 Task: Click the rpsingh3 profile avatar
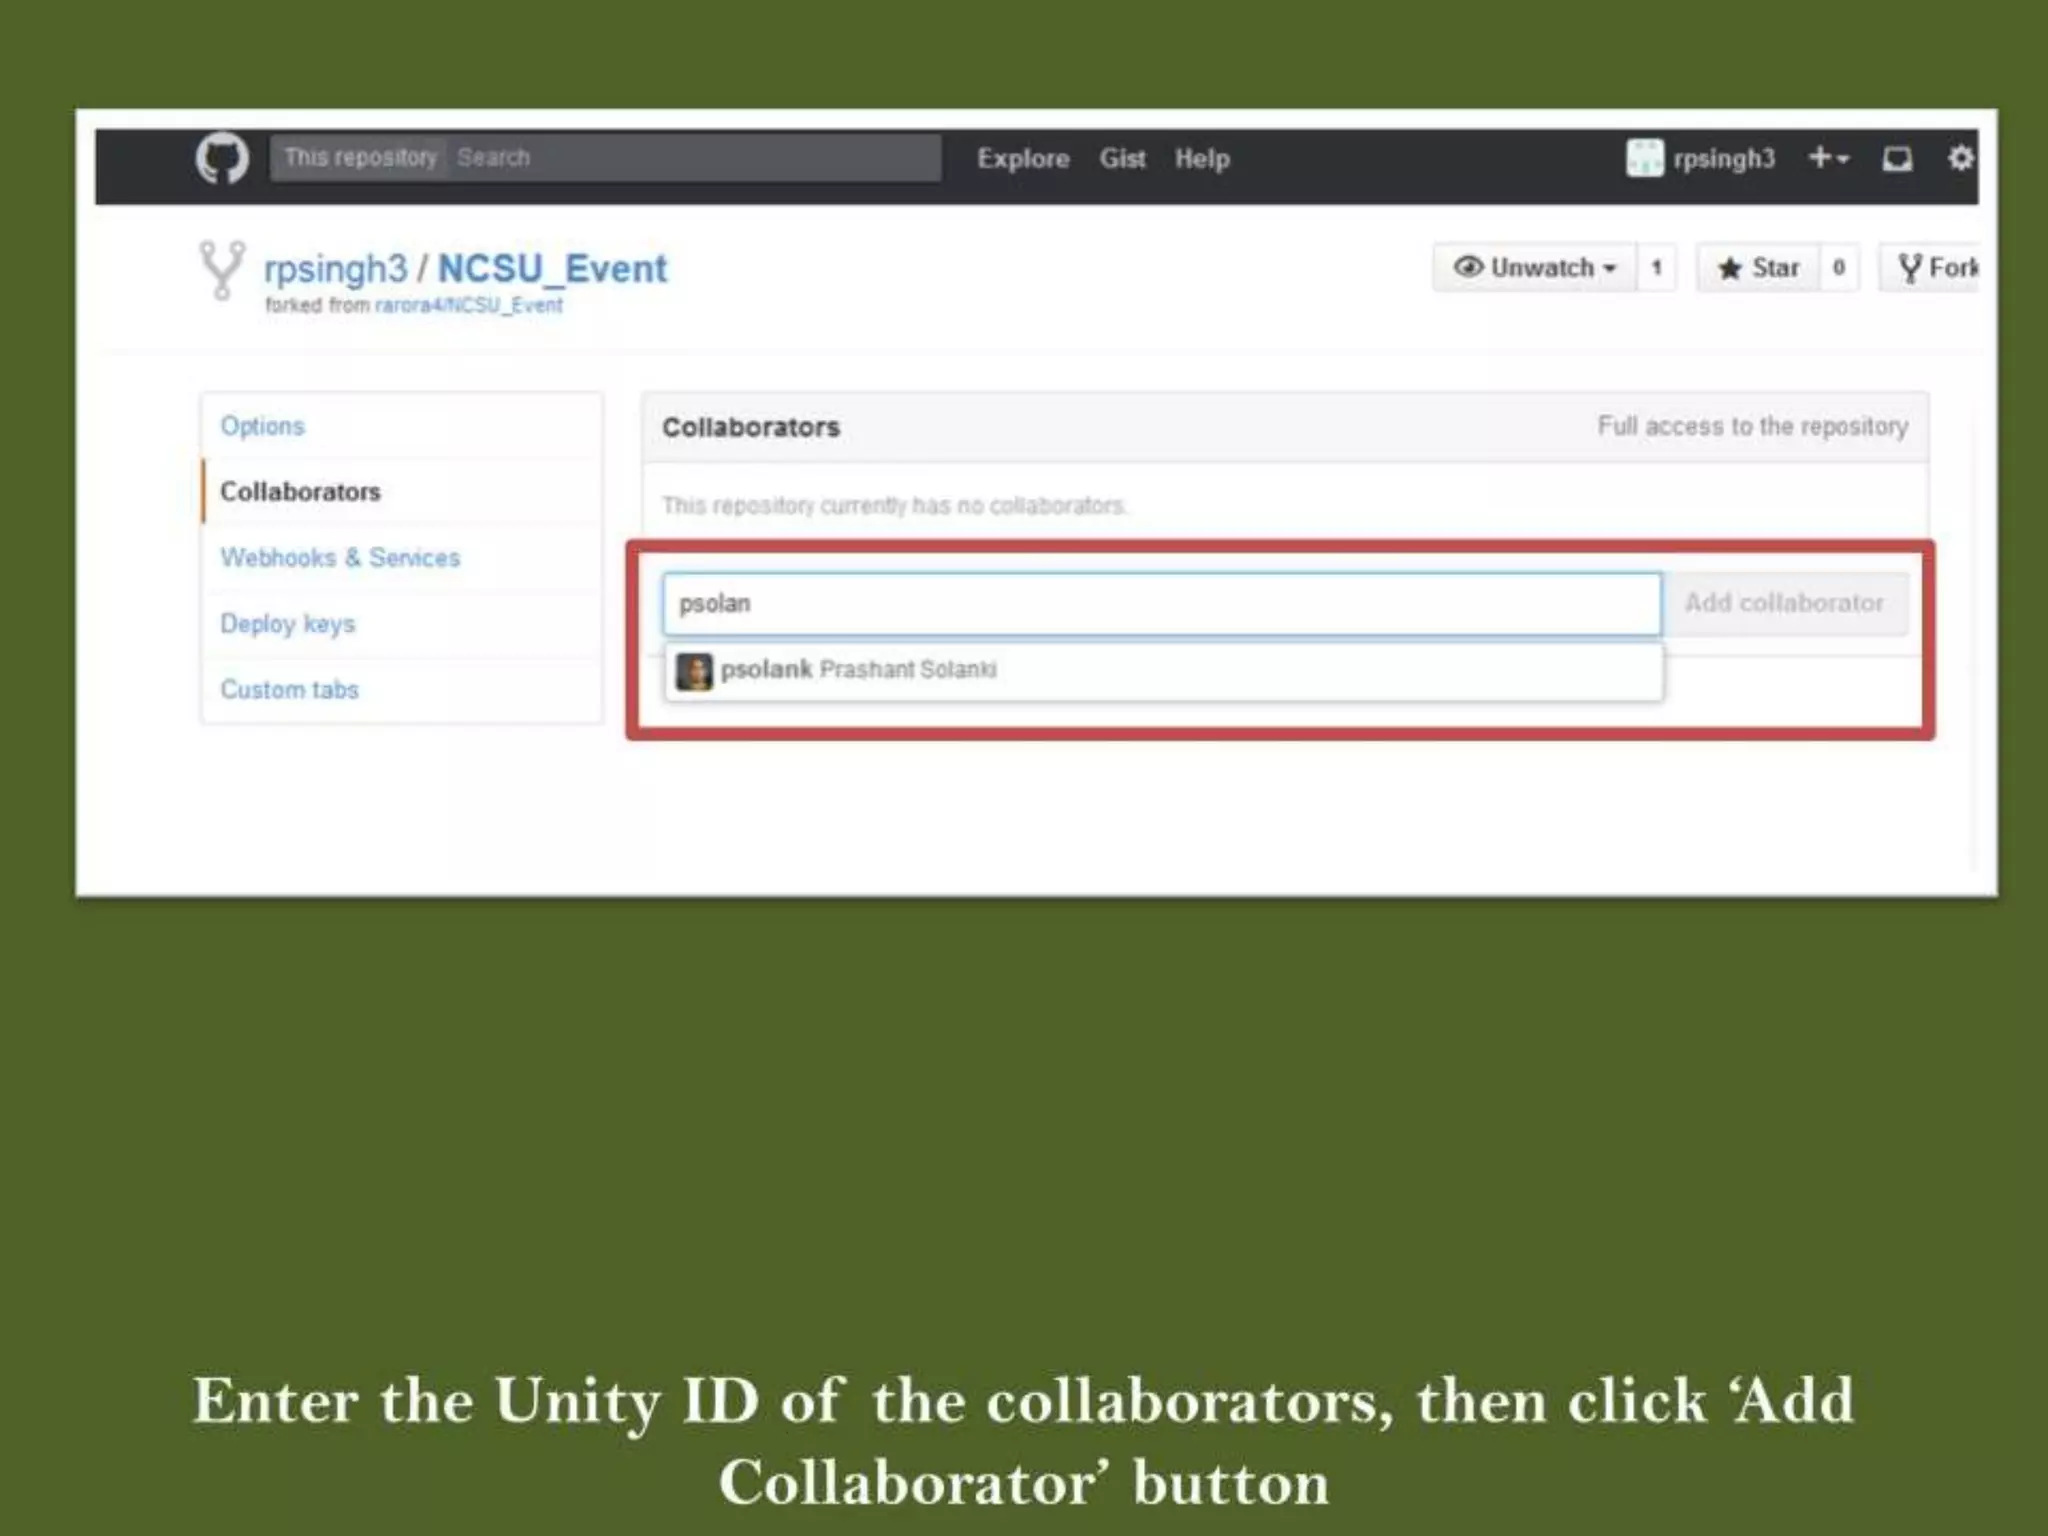pyautogui.click(x=1644, y=158)
